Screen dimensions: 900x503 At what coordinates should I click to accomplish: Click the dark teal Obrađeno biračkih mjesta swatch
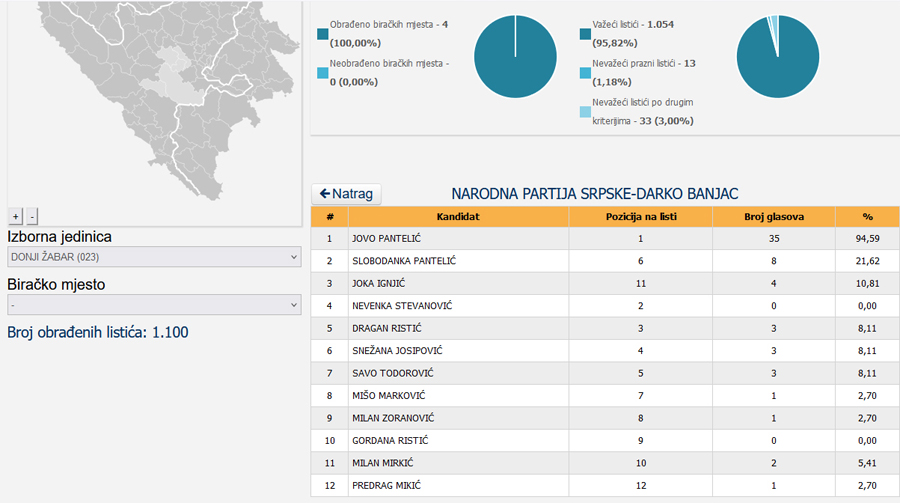[323, 34]
